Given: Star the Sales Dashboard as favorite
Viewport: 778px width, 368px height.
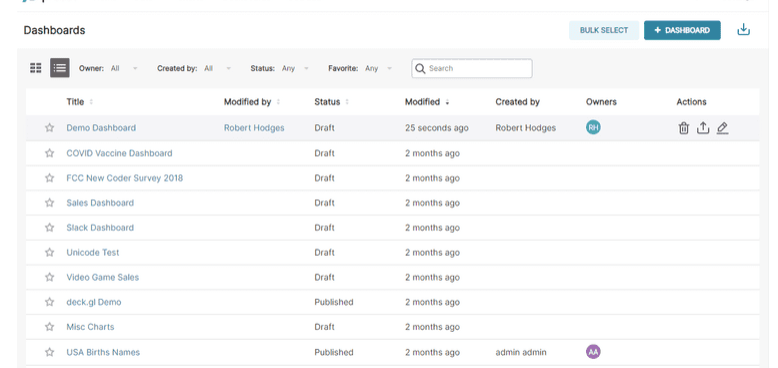Looking at the screenshot, I should [x=49, y=203].
